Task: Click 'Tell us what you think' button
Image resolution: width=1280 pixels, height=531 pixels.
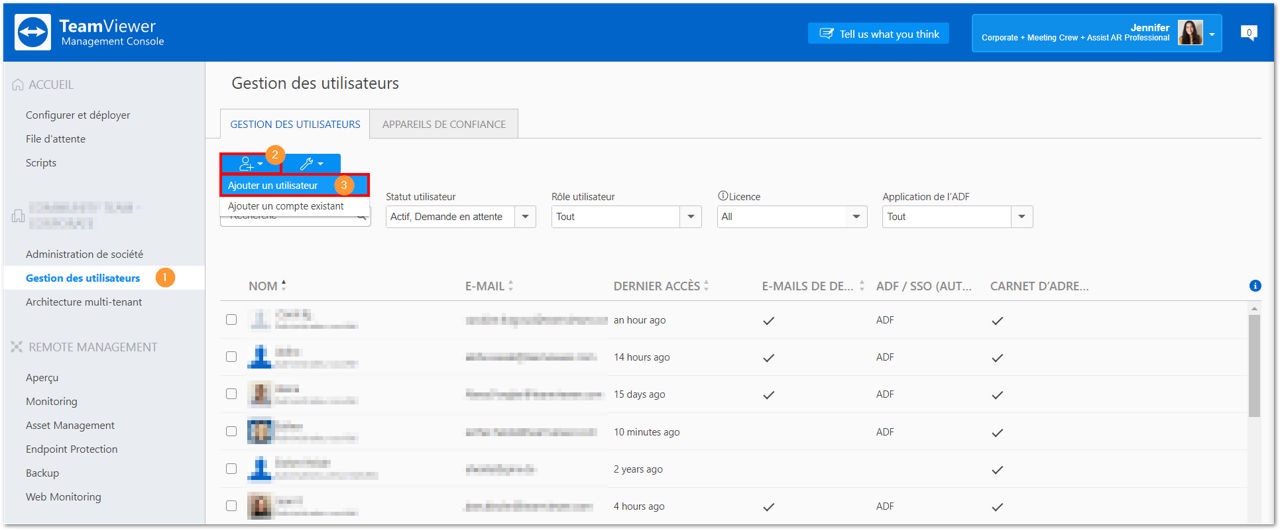Action: point(878,34)
